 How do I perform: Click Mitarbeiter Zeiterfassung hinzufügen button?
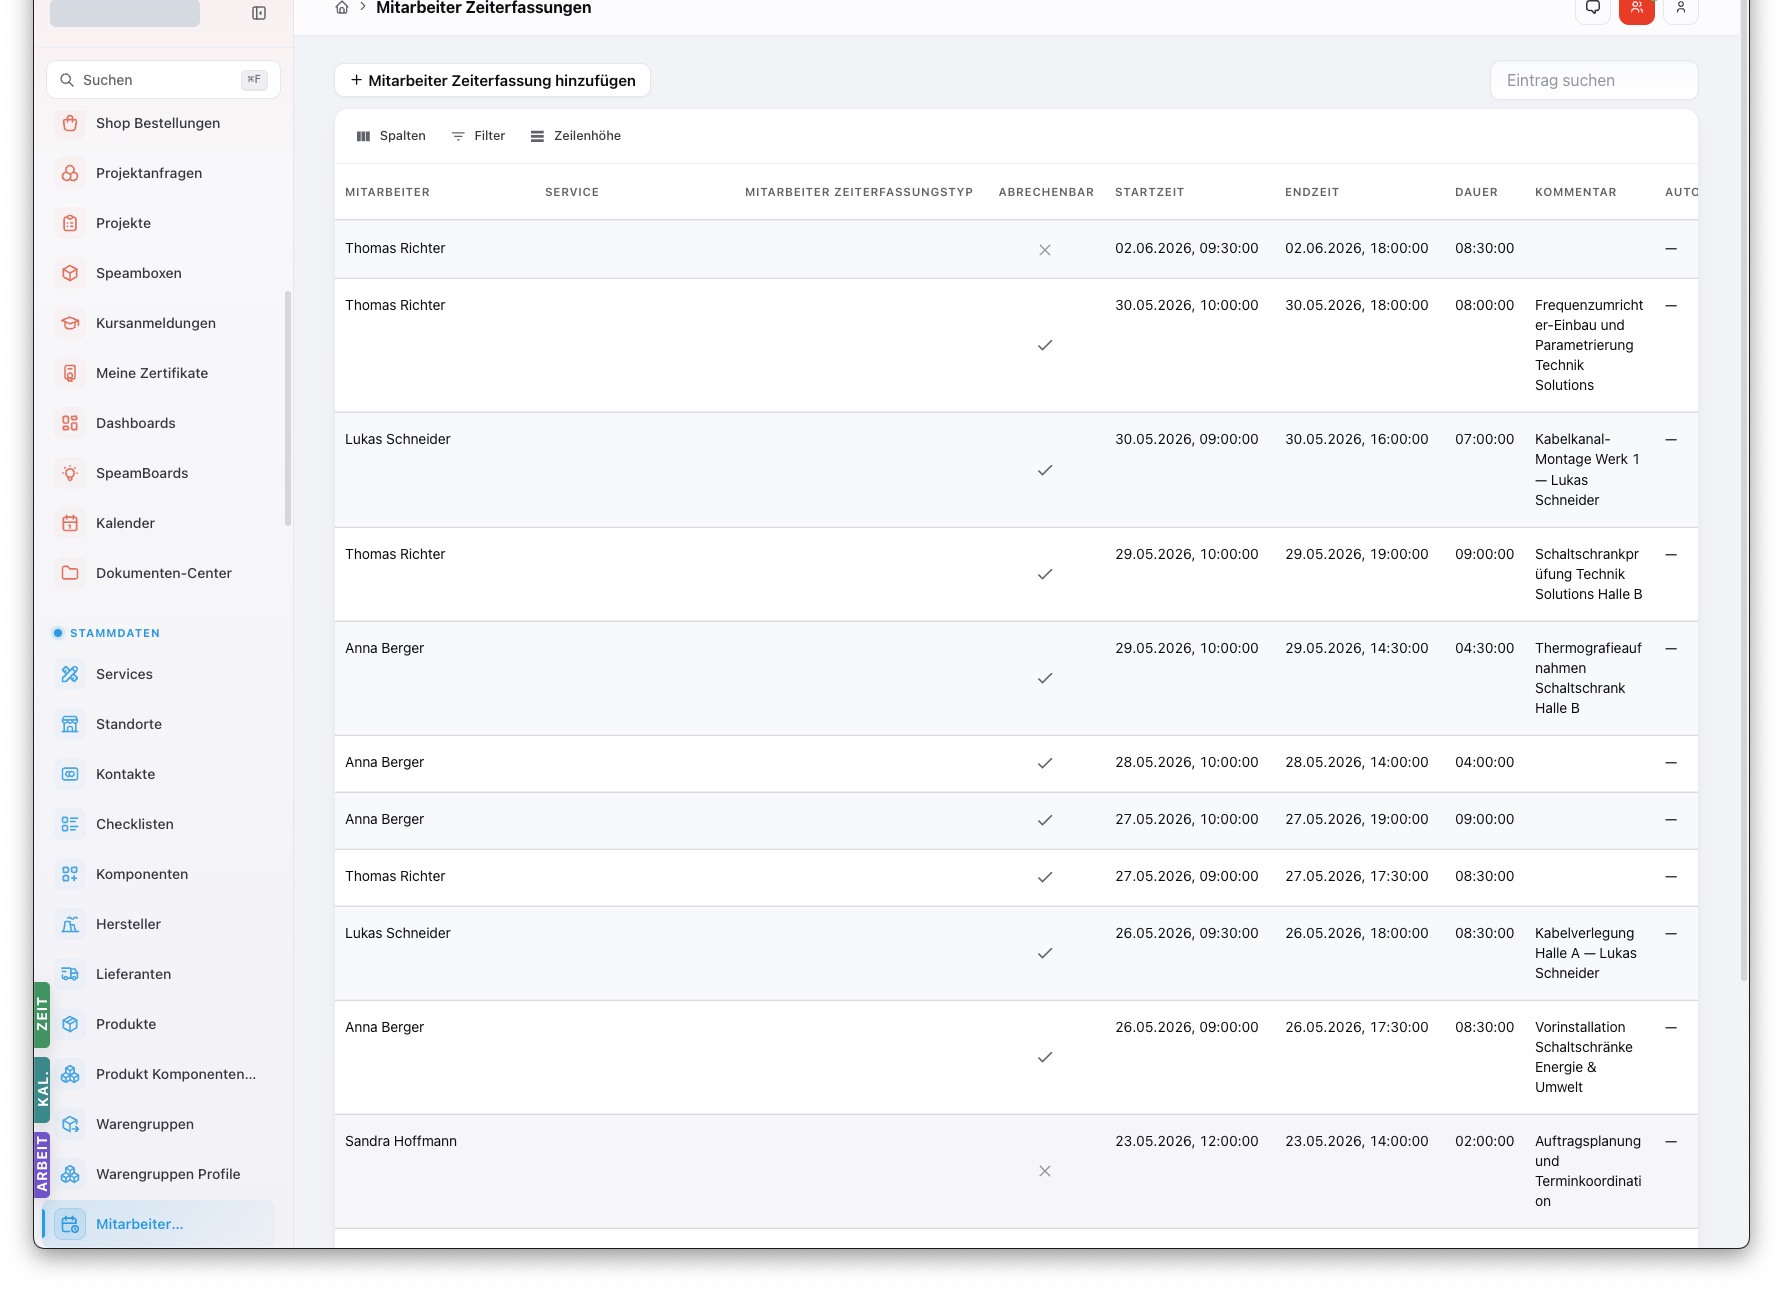[492, 80]
